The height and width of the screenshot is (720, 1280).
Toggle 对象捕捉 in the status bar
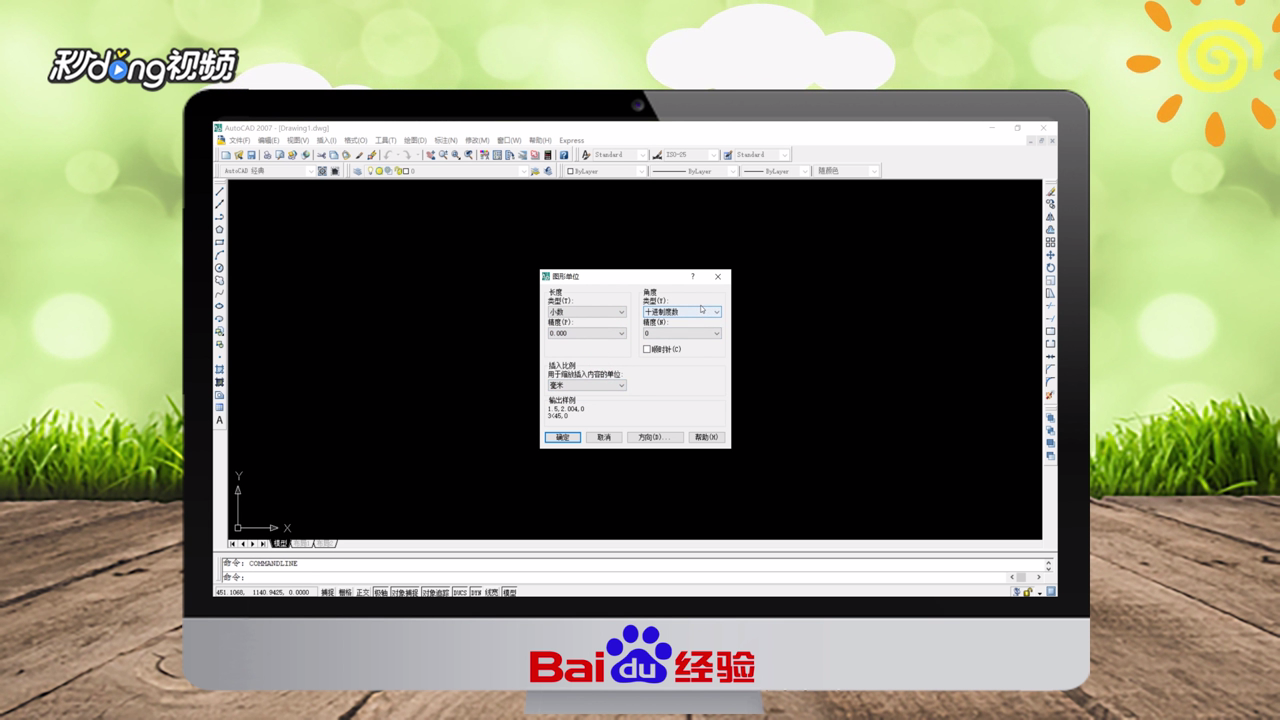pos(403,590)
